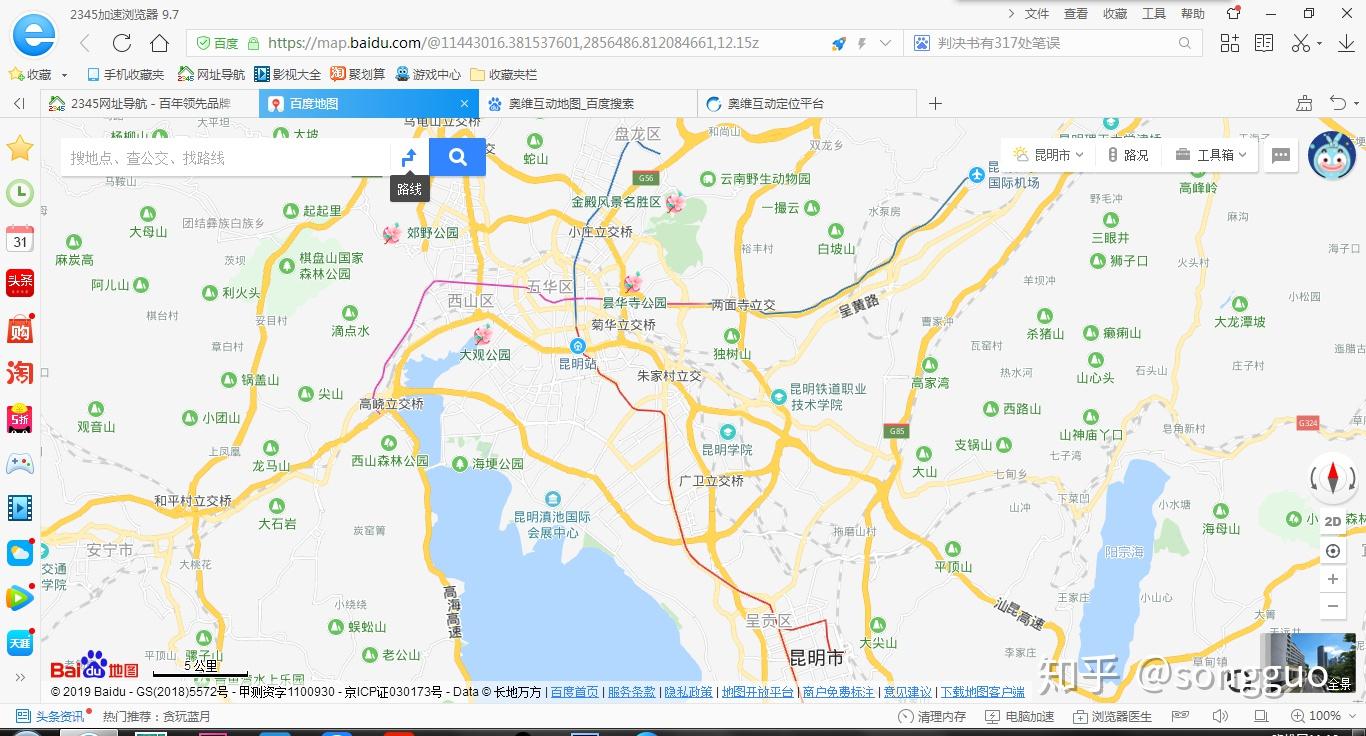Toggle the 路况 traffic layer
The height and width of the screenshot is (736, 1366).
[1128, 155]
